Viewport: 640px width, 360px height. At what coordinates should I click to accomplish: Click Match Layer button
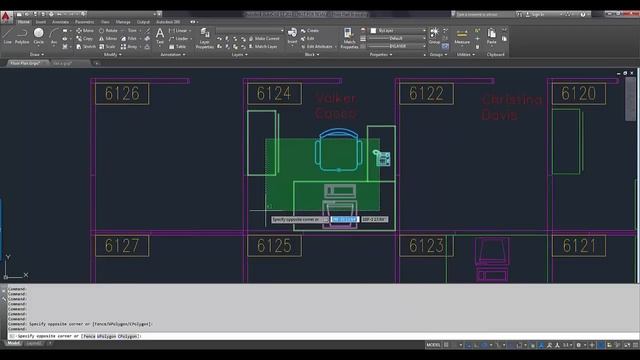coord(262,47)
